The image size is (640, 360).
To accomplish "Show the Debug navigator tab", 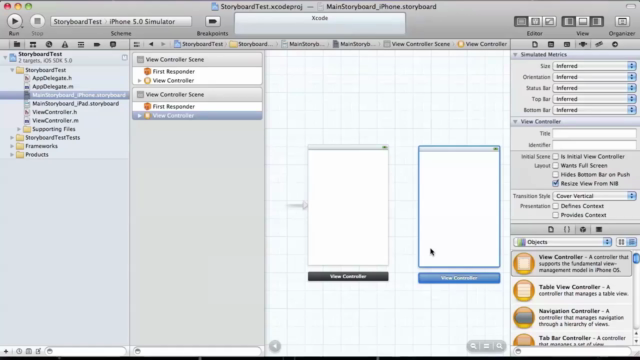I will [x=81, y=44].
